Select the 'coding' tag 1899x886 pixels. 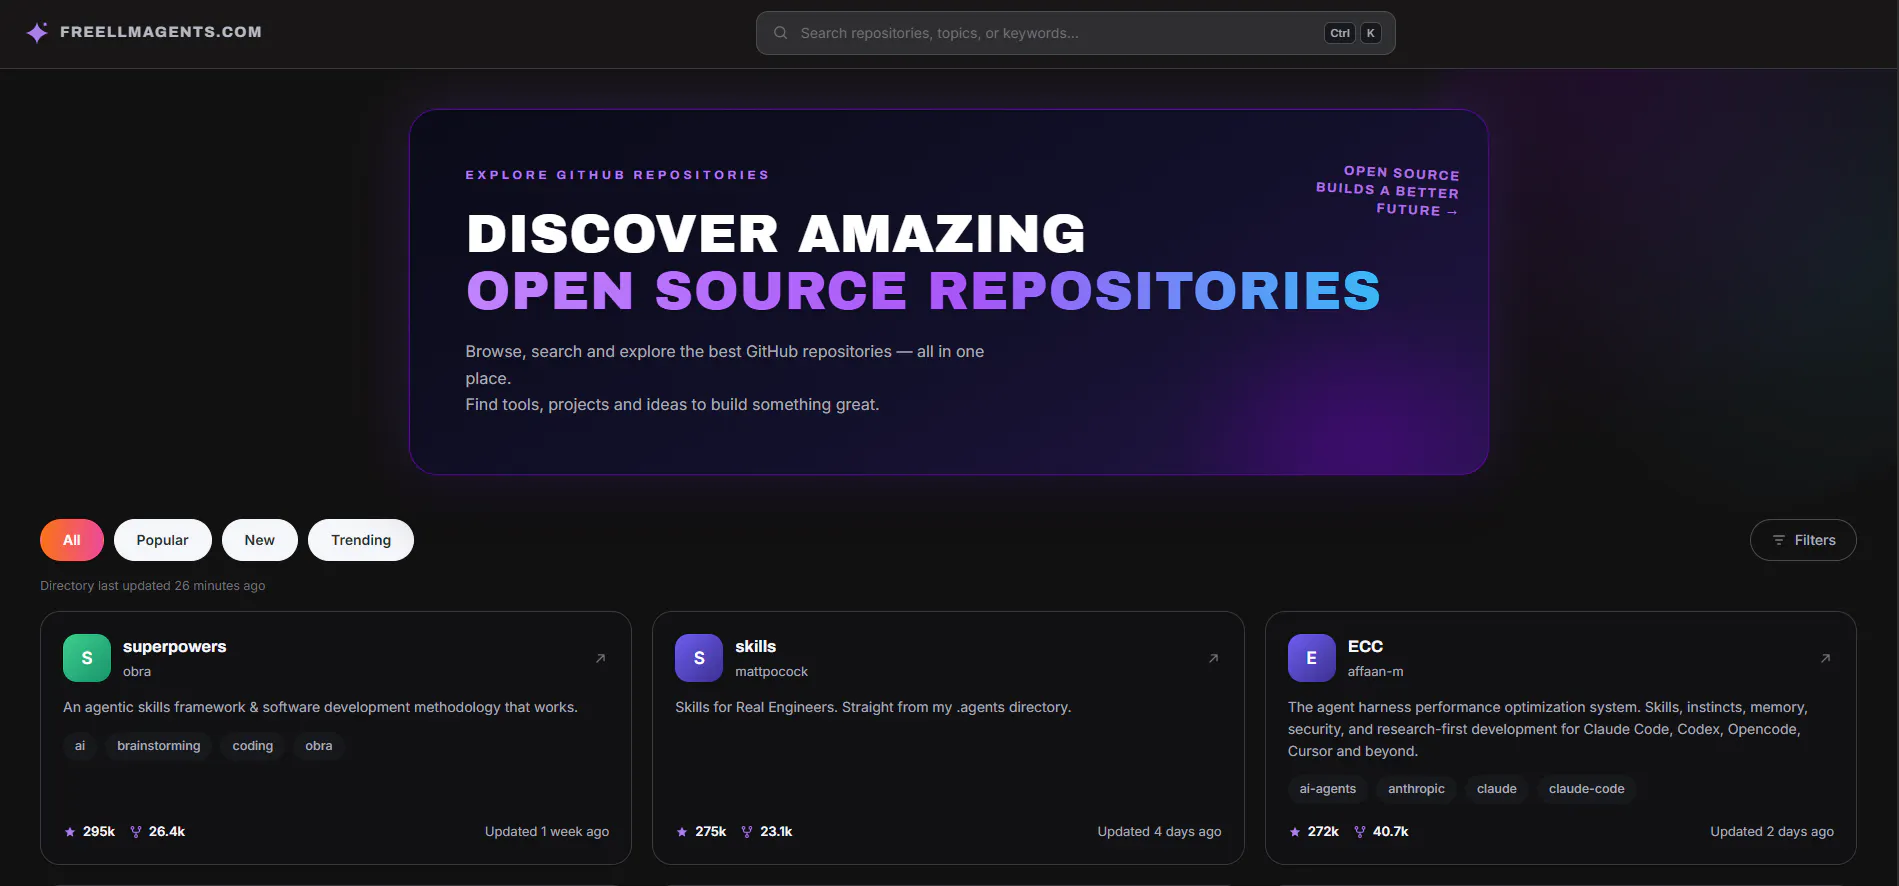(x=253, y=746)
